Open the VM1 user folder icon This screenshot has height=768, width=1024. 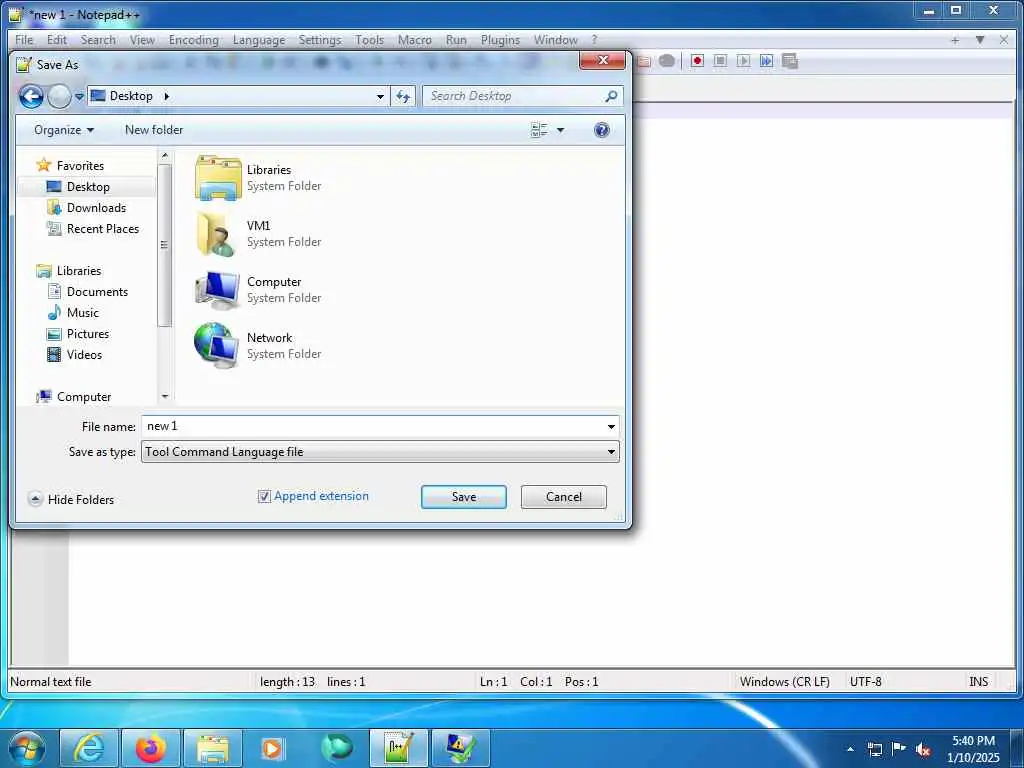(216, 234)
